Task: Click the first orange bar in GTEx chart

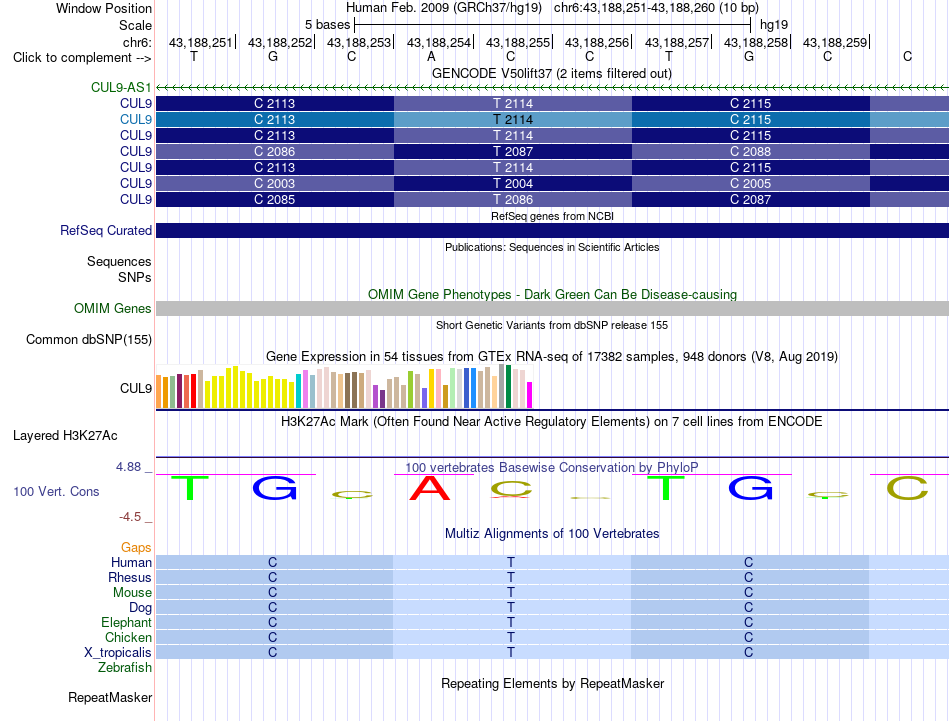Action: [159, 391]
